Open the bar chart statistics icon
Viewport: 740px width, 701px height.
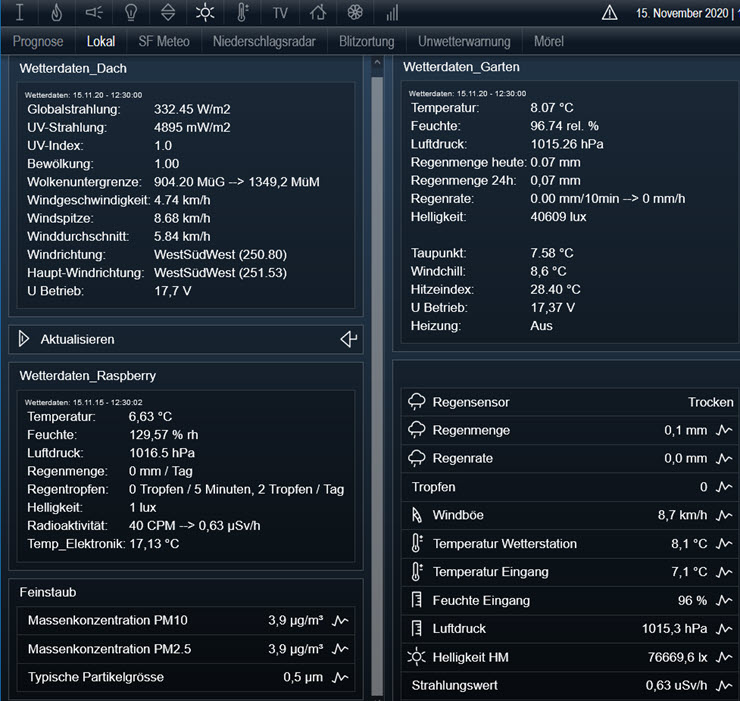pyautogui.click(x=392, y=13)
